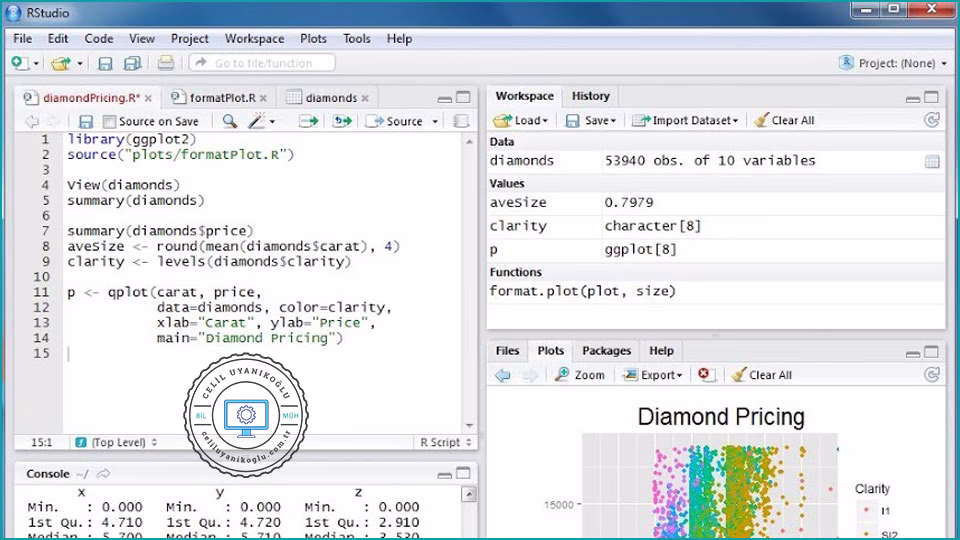The width and height of the screenshot is (960, 540).
Task: Click the previous plot arrow icon
Action: coord(503,375)
